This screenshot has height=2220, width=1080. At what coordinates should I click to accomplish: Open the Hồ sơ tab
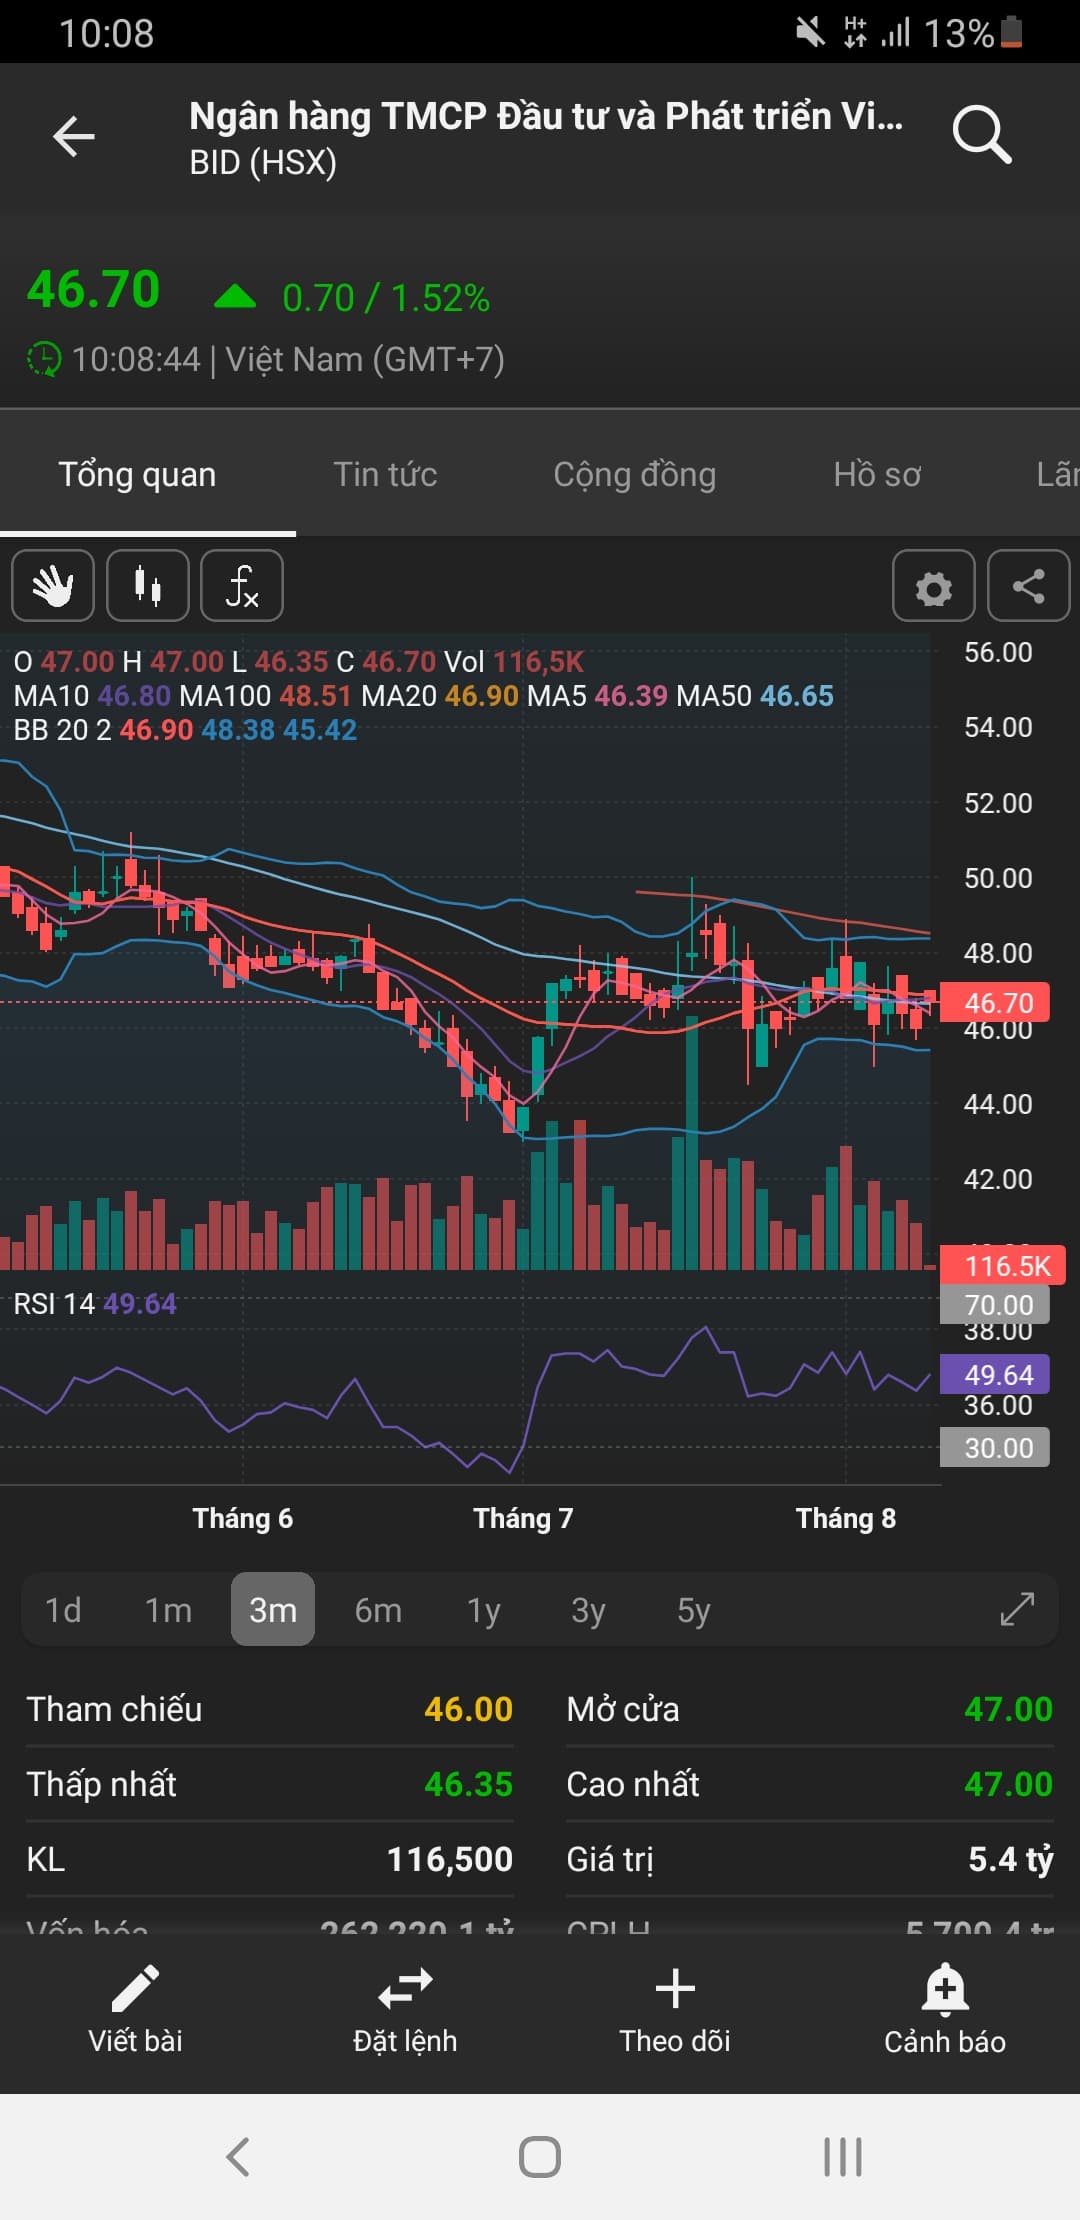coord(877,474)
